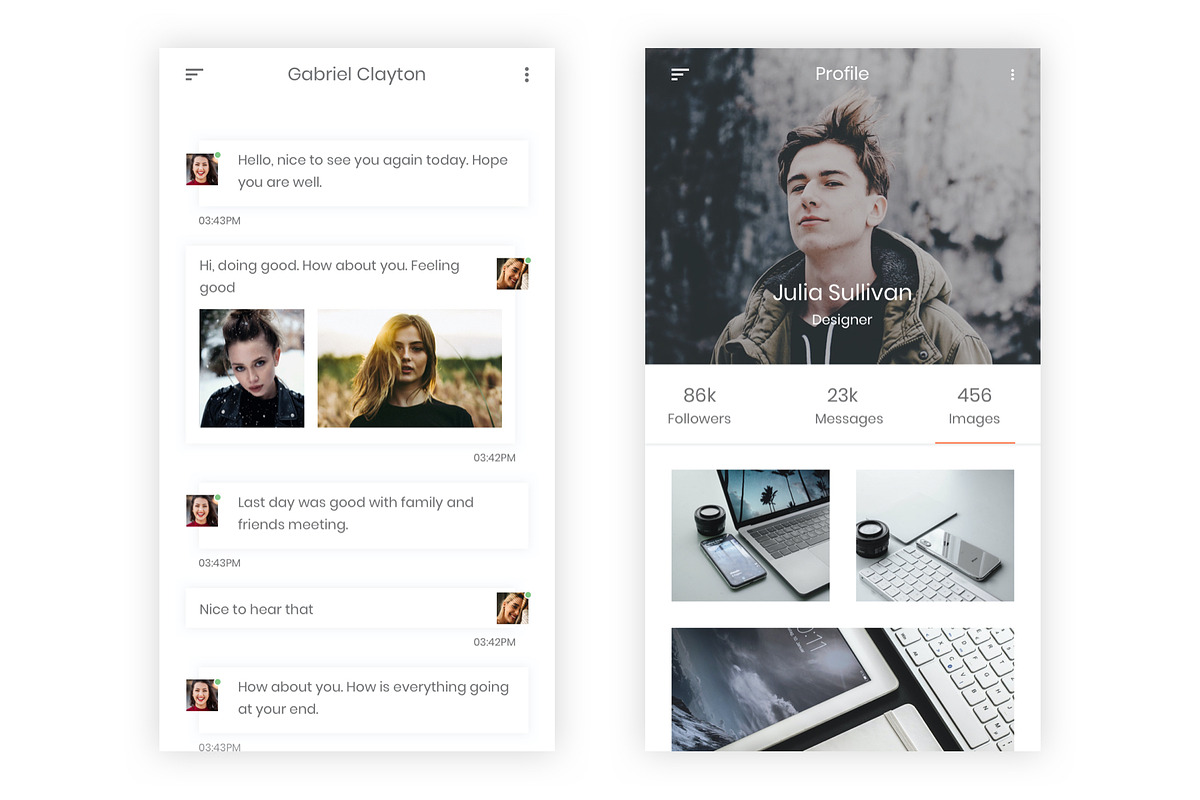
Task: Tap the avatar beside "Hi, doing good" message
Action: point(512,273)
